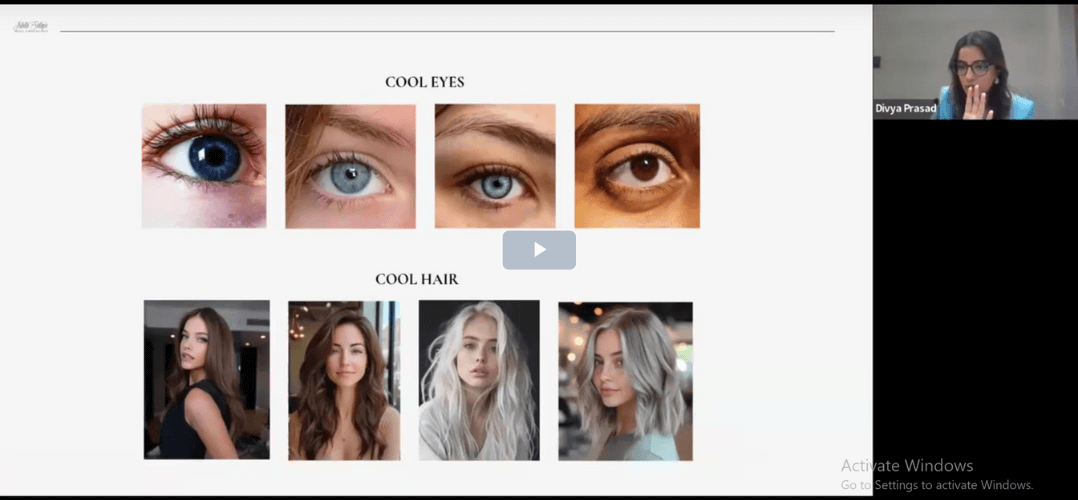Select the light blue eye with reddish eyebrow
This screenshot has height=500, width=1078.
tap(350, 166)
